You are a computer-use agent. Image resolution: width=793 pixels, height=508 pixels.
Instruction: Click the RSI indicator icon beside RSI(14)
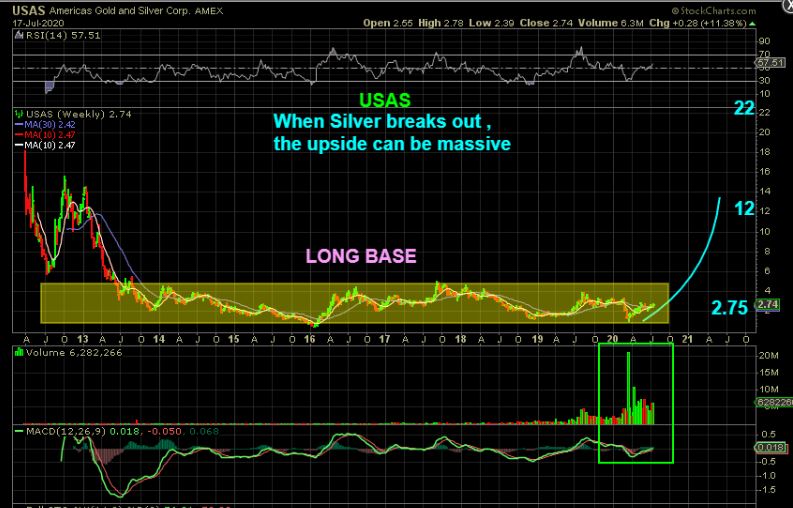coord(19,35)
